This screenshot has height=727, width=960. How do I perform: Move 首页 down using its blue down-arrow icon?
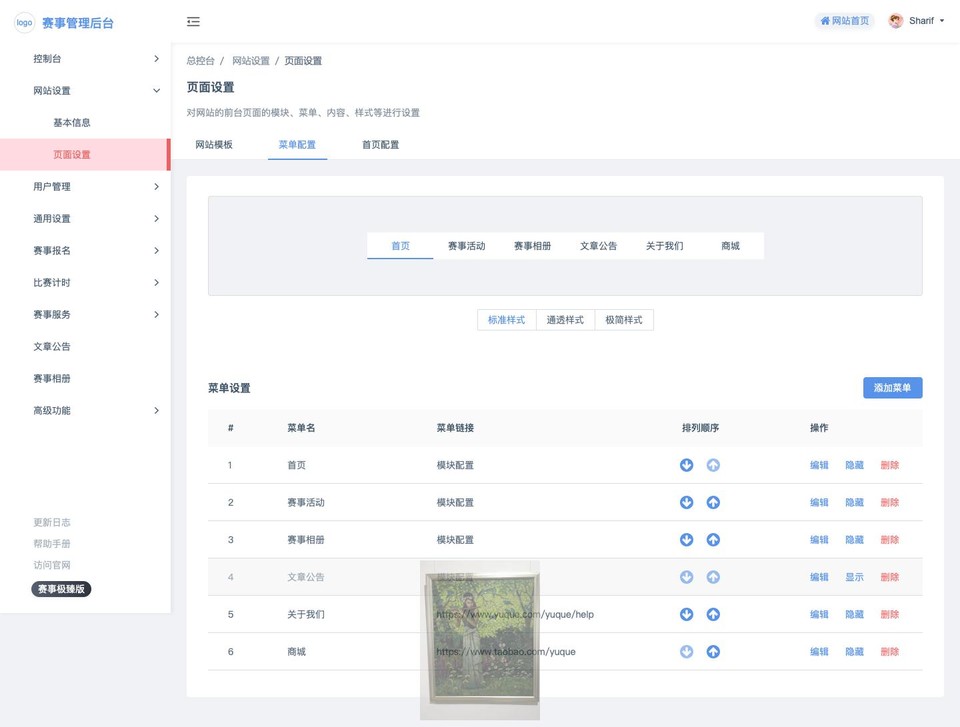click(686, 465)
